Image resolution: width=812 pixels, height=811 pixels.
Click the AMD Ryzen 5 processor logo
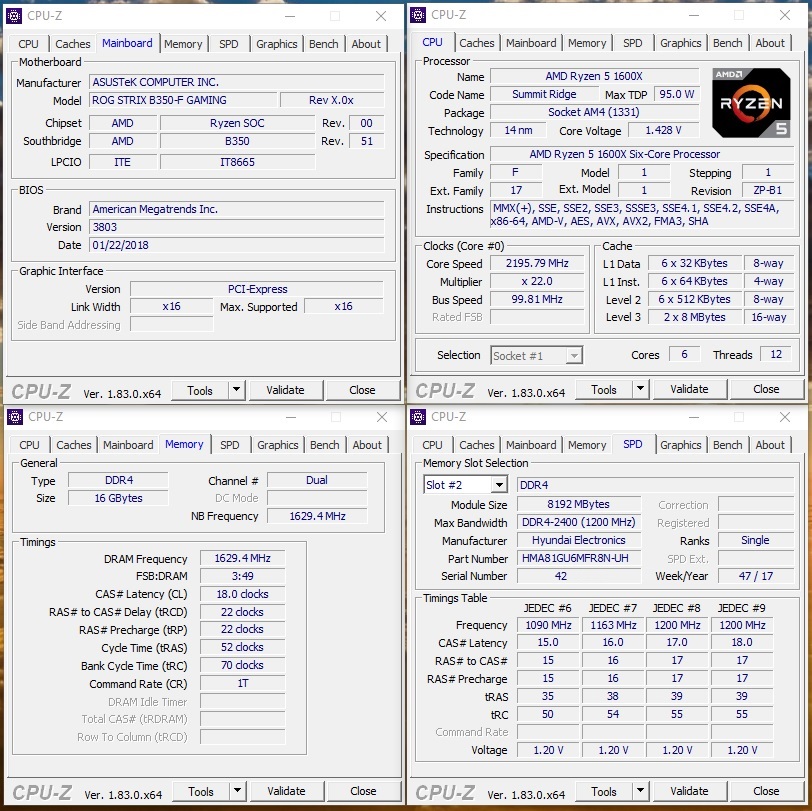[751, 103]
